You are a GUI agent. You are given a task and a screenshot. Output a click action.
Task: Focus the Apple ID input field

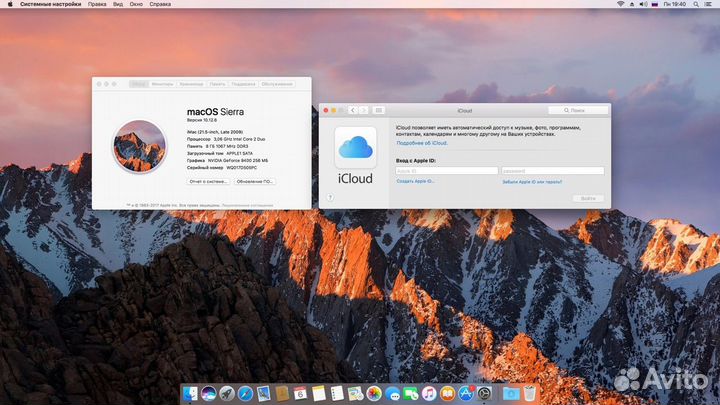(447, 171)
